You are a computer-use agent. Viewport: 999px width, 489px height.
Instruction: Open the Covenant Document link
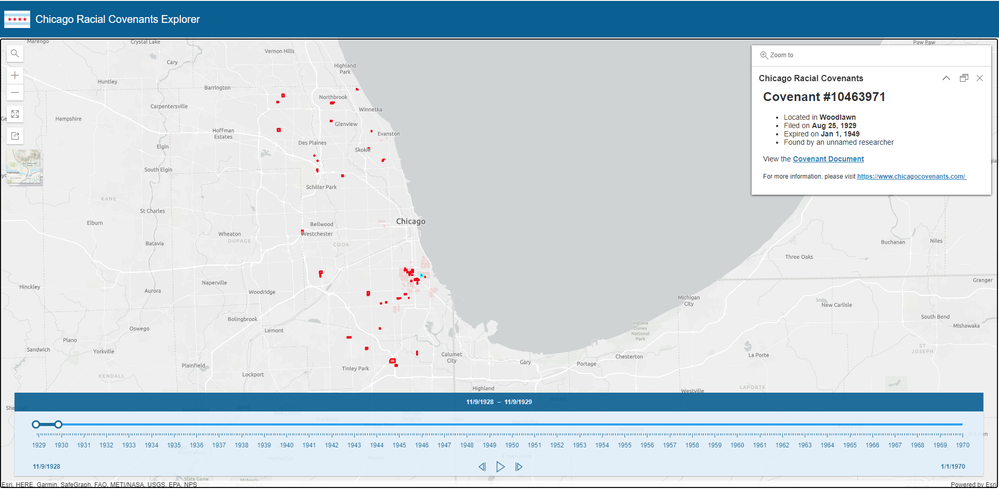[x=828, y=159]
